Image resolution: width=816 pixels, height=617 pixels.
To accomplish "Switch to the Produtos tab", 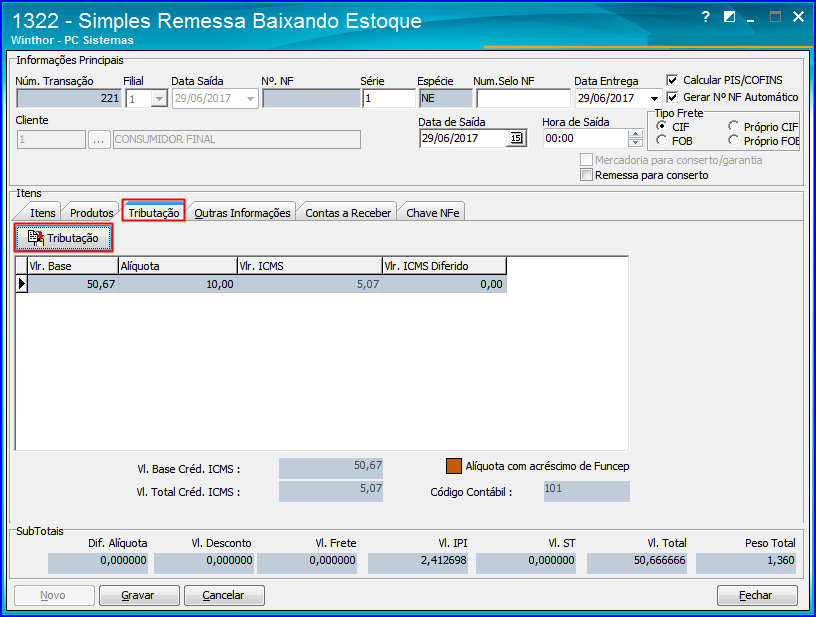I will pyautogui.click(x=92, y=213).
